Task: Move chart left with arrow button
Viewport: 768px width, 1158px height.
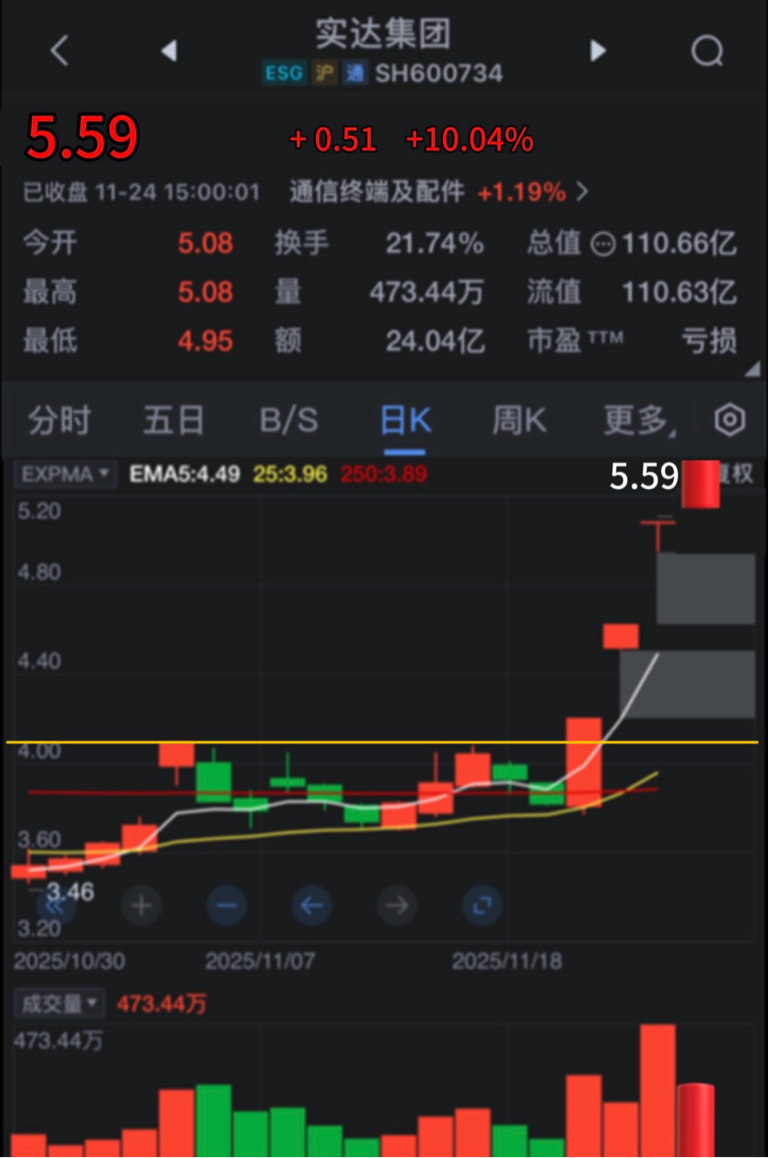Action: 312,905
